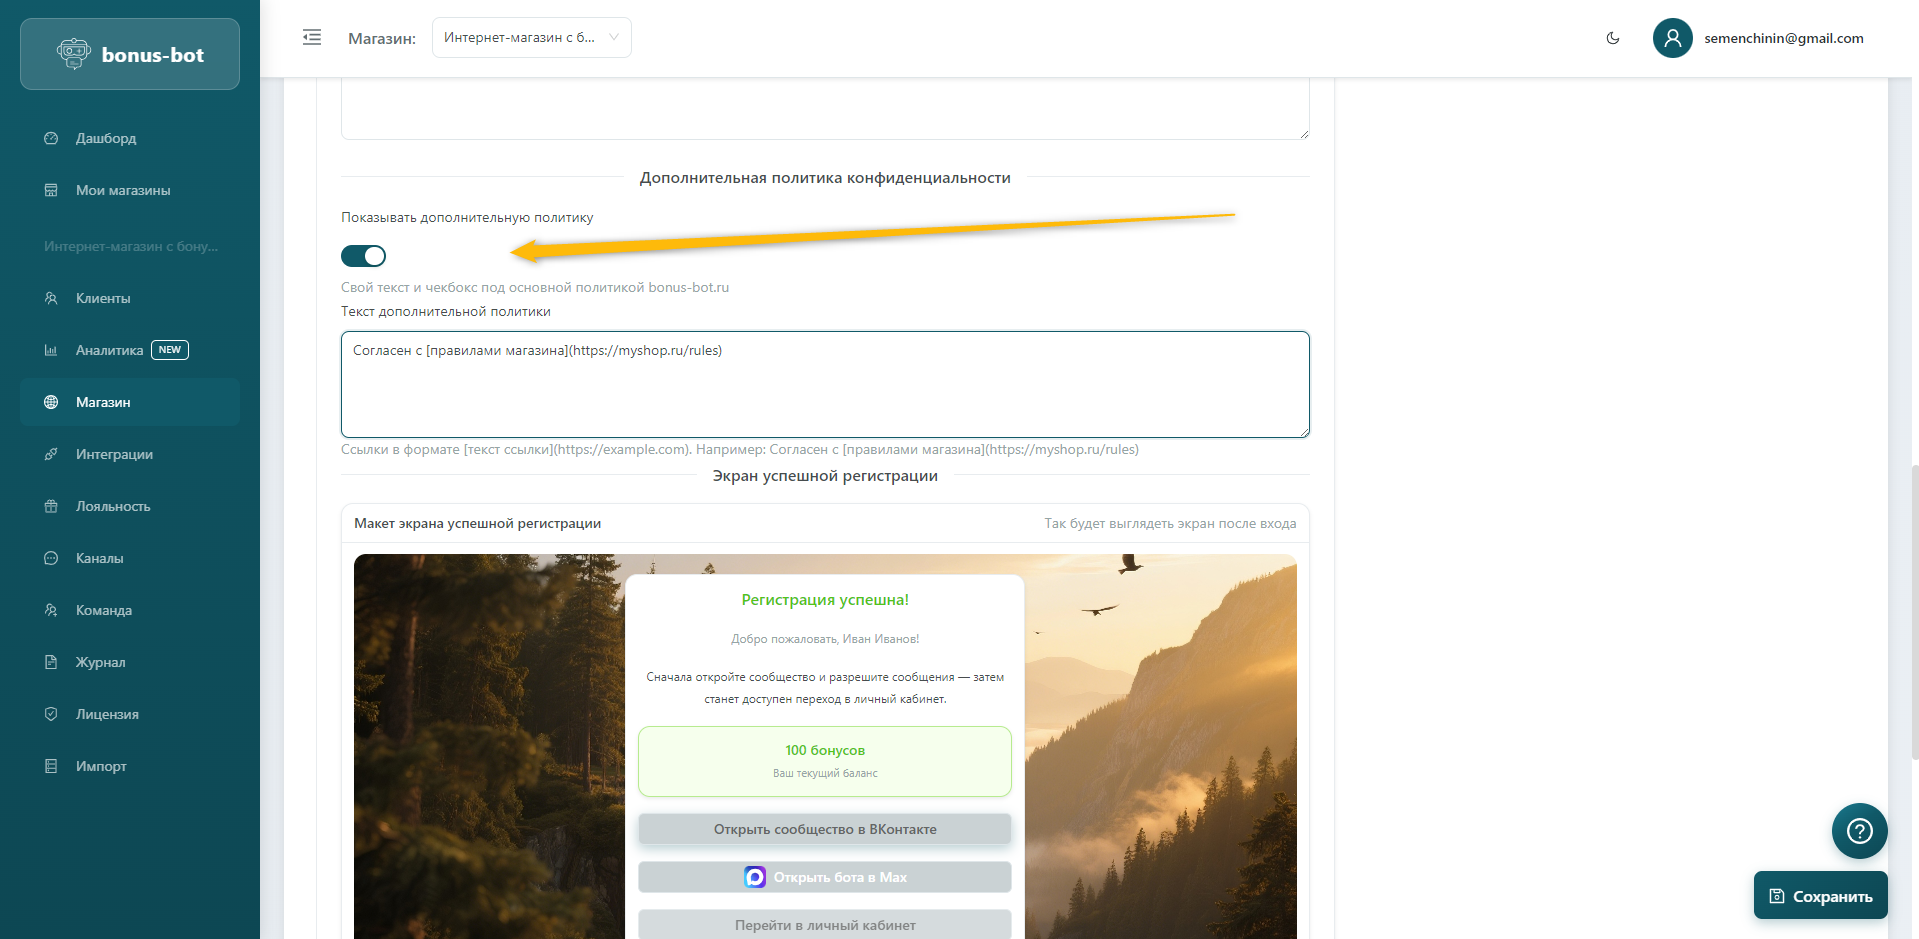Click the bonus-bot robot logo
1919x939 pixels.
[x=74, y=54]
